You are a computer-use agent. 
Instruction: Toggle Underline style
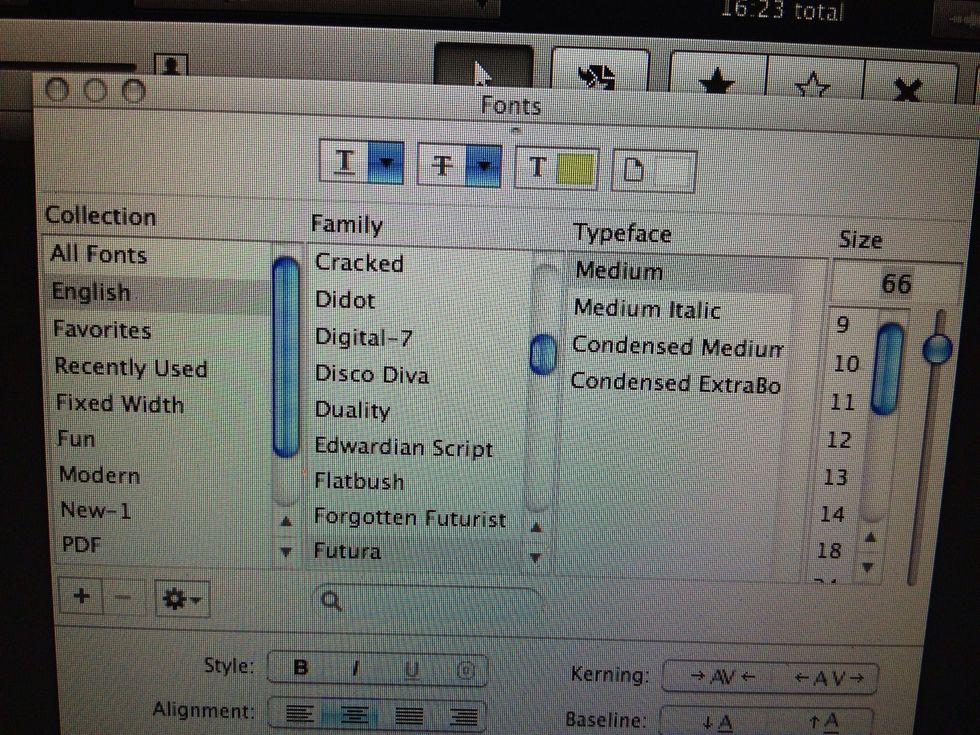click(411, 670)
